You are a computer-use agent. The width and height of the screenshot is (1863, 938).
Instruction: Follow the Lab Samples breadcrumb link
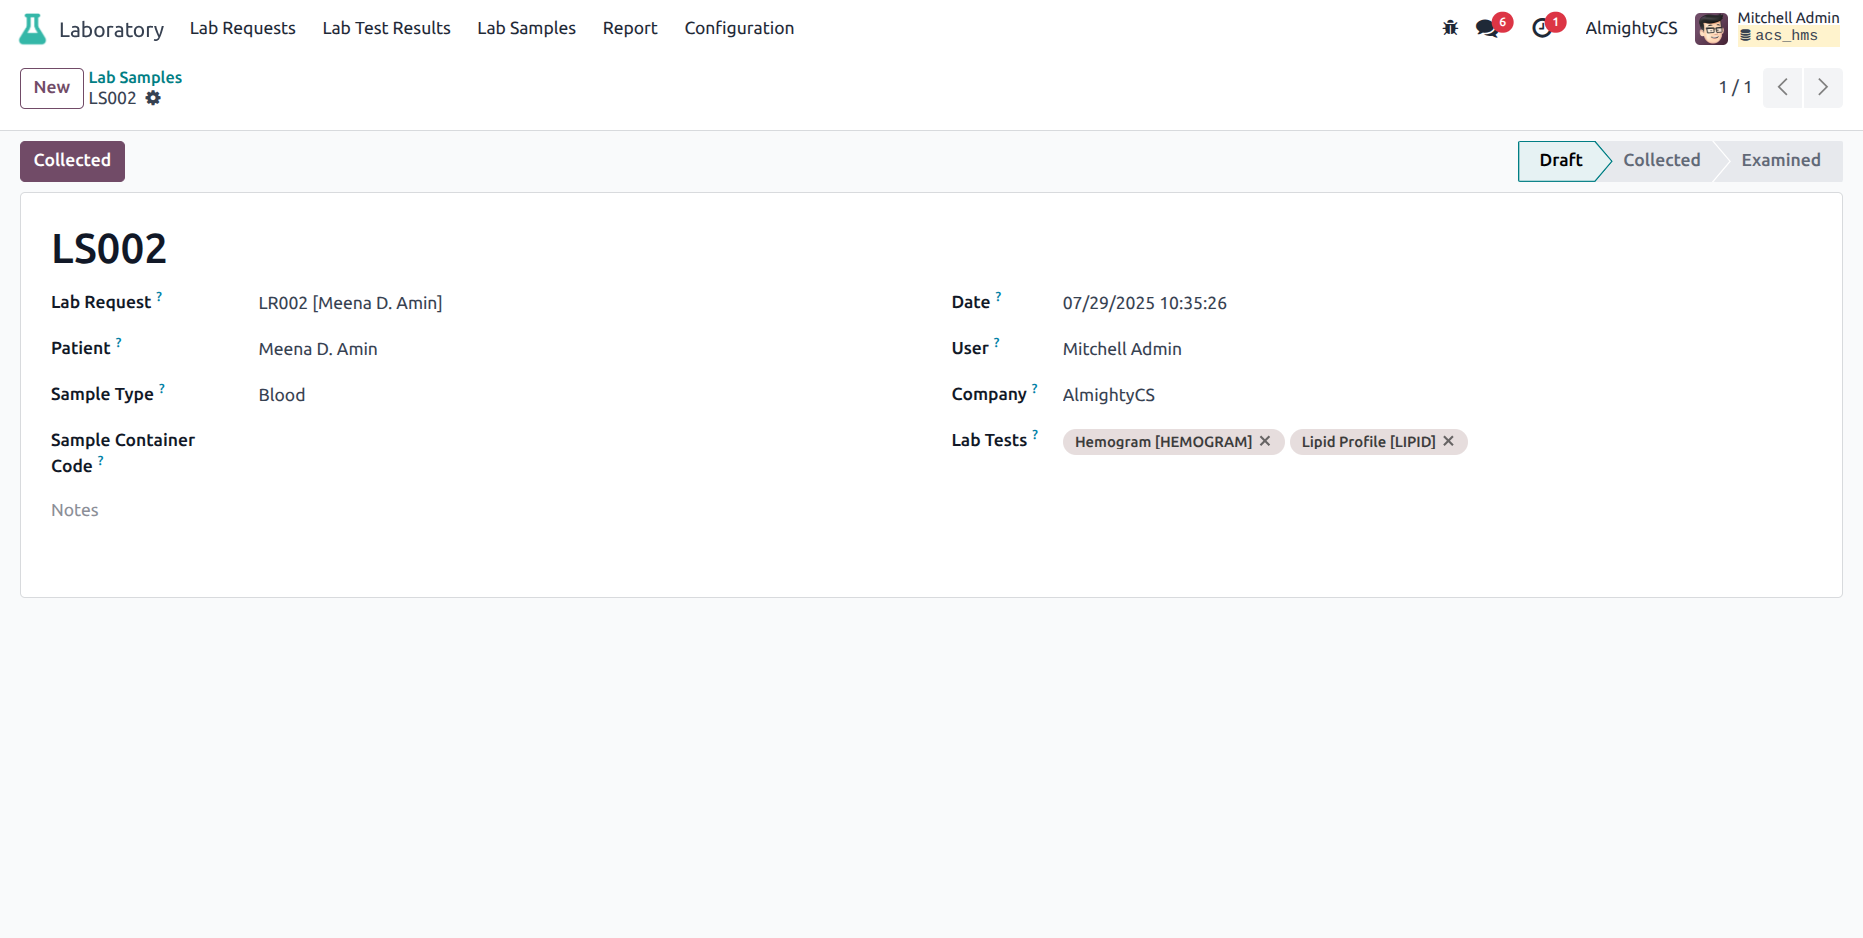[x=135, y=77]
